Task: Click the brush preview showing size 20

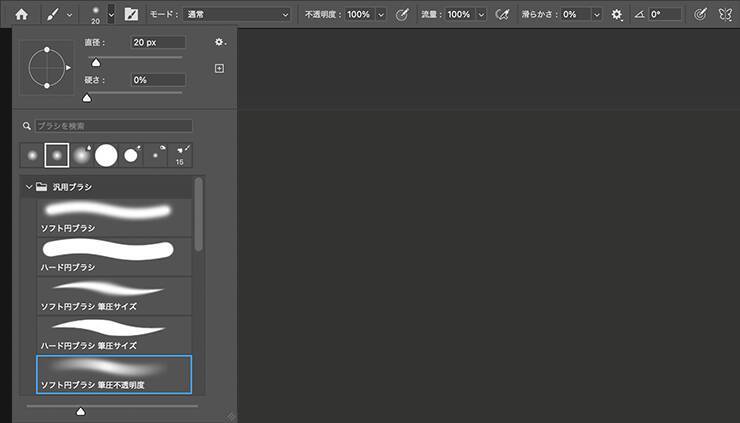Action: 95,14
